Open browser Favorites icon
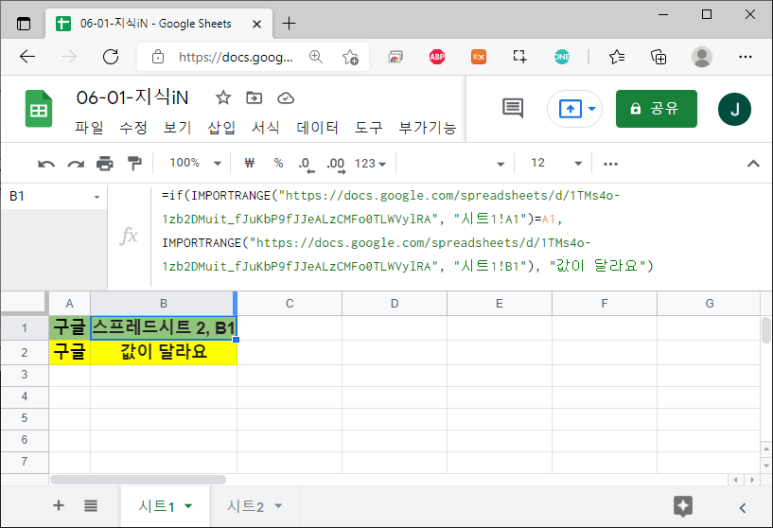Image resolution: width=773 pixels, height=528 pixels. click(617, 57)
